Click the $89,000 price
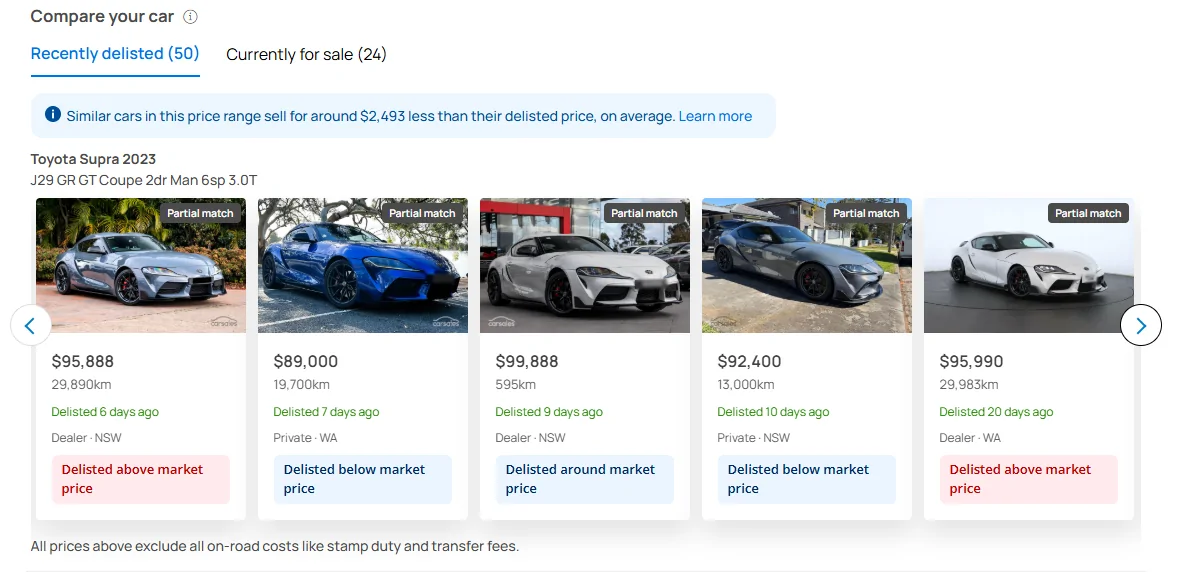Screen dimensions: 1194x578 (x=305, y=361)
